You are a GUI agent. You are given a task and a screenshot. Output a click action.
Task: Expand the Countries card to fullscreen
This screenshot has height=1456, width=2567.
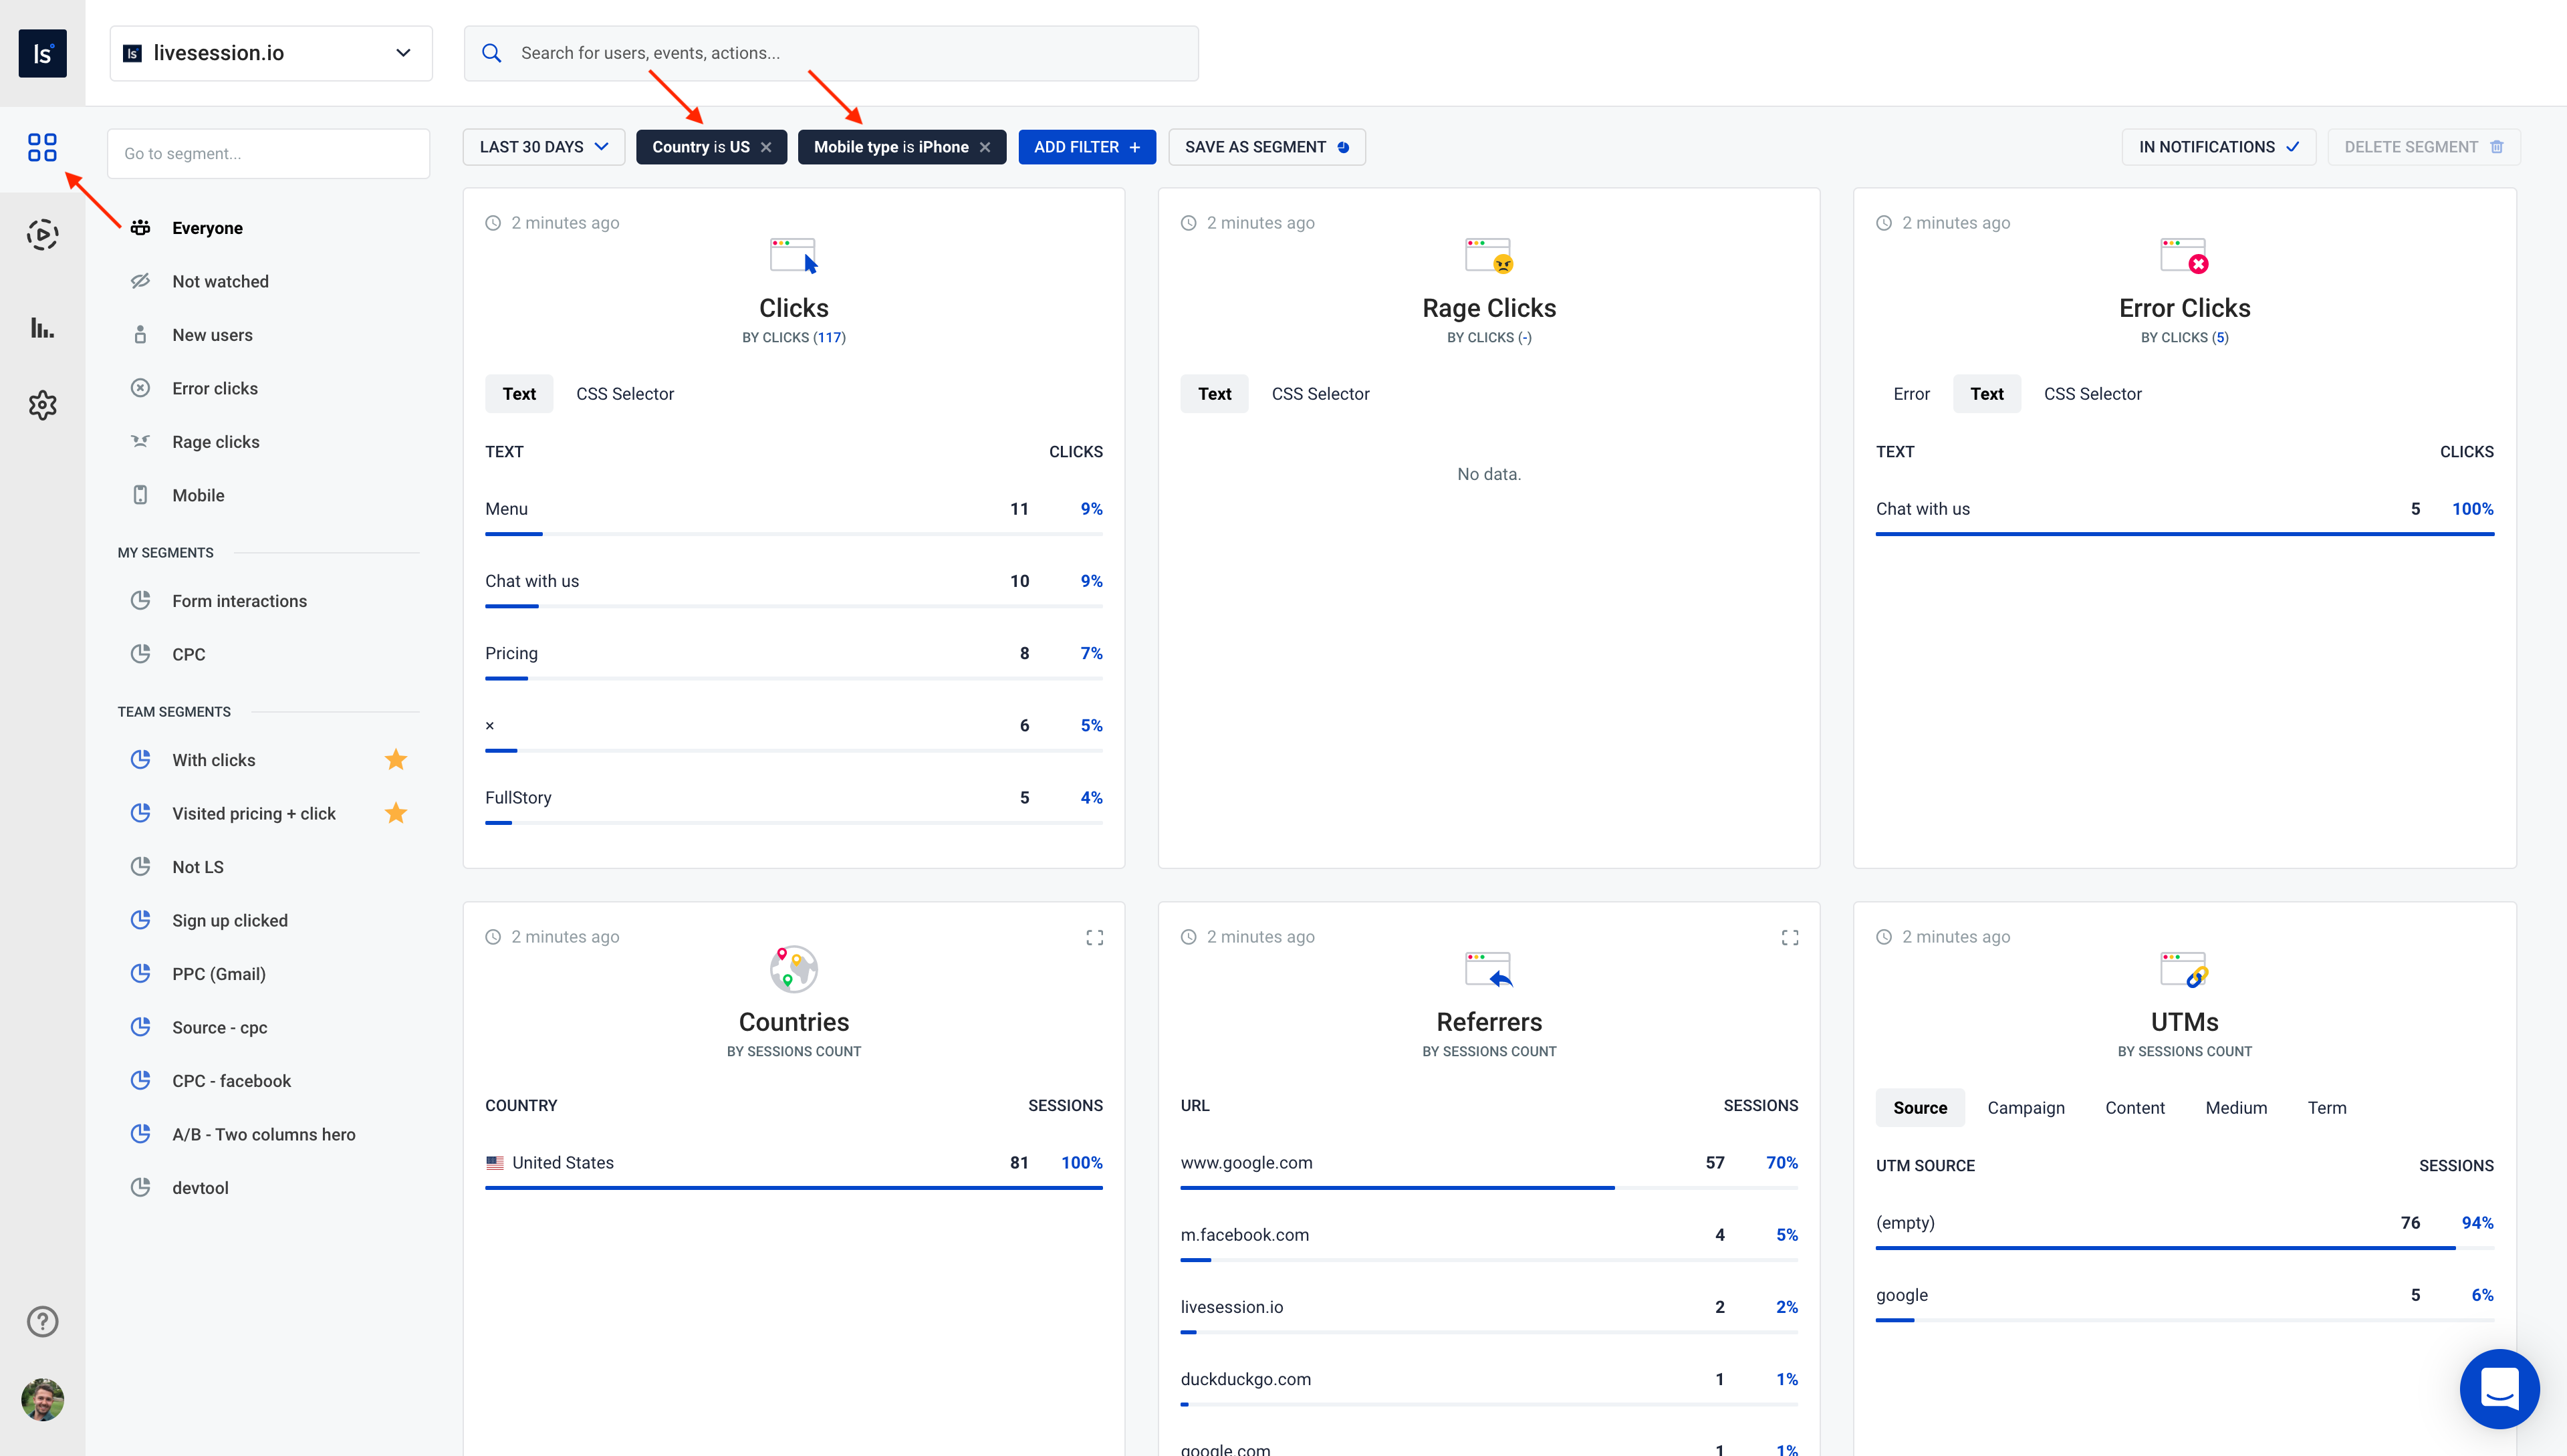1094,937
